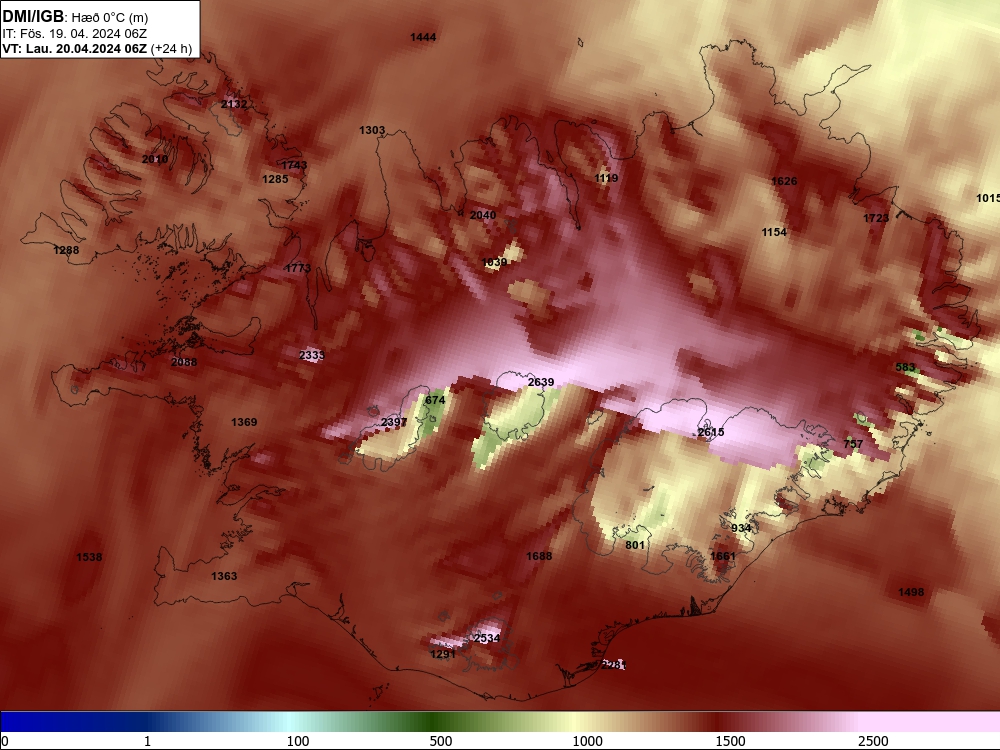
Task: Click the 934 height label
Action: (x=740, y=528)
